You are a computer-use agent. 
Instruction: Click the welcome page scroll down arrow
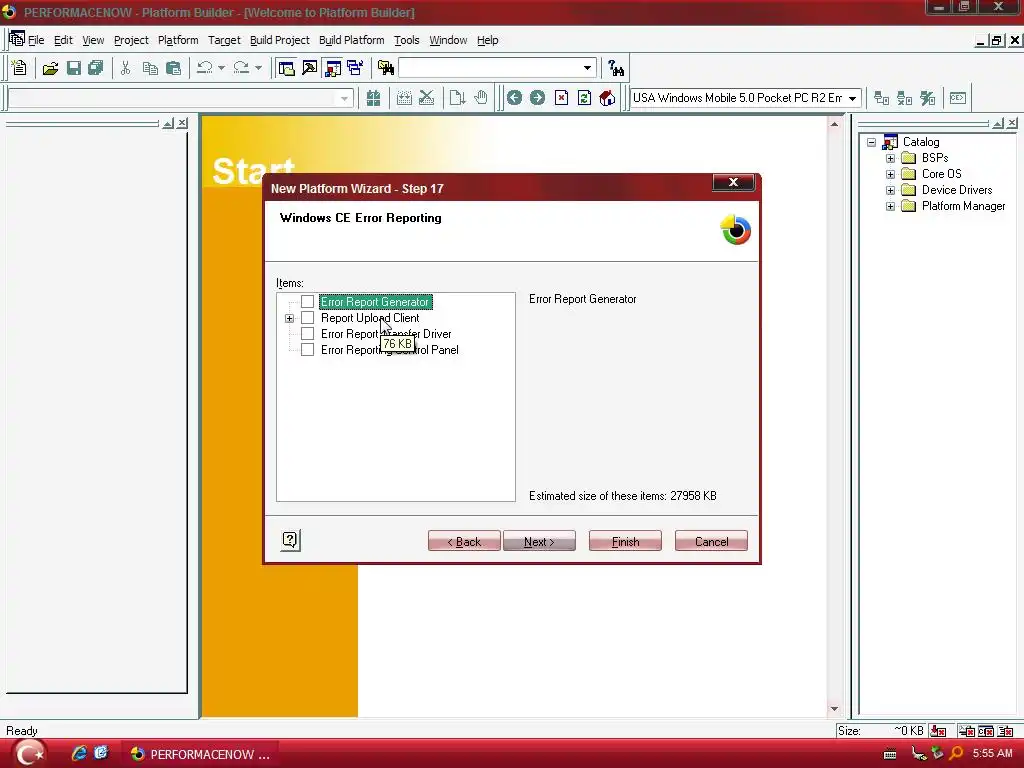835,709
